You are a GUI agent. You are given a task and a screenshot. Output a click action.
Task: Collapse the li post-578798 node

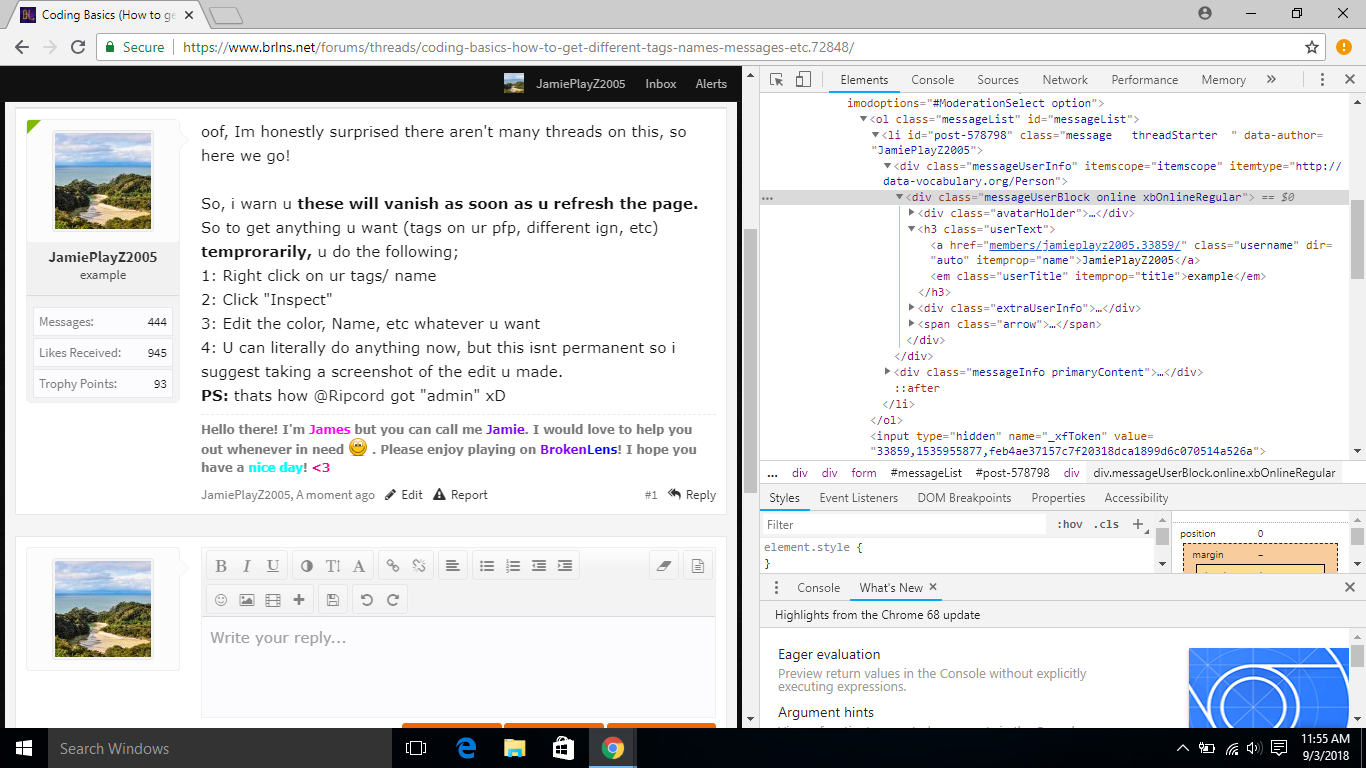(875, 135)
